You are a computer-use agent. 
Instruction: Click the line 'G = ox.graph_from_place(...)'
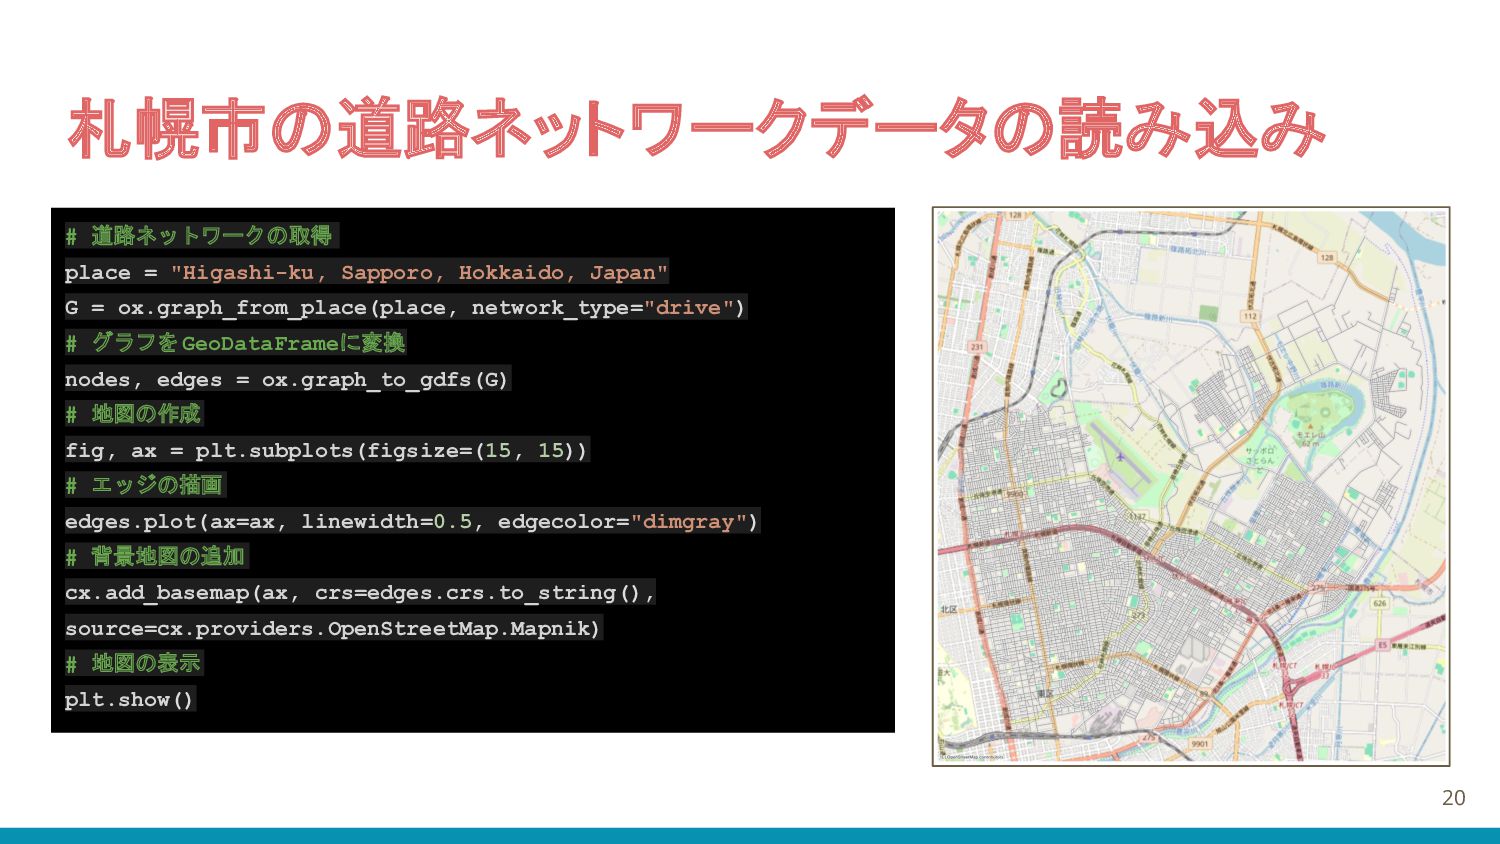405,307
